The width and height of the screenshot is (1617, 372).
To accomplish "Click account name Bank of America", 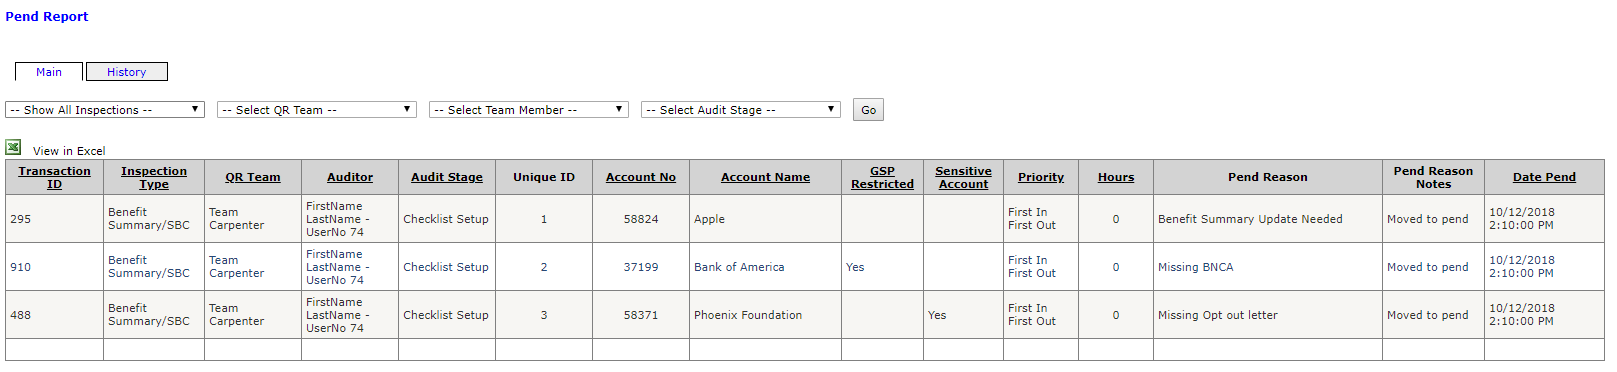I will [x=739, y=267].
